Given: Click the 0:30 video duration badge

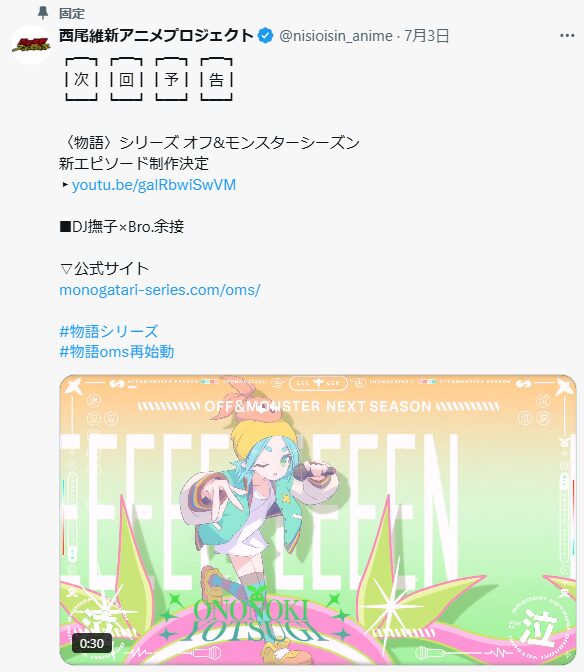Looking at the screenshot, I should [x=92, y=643].
